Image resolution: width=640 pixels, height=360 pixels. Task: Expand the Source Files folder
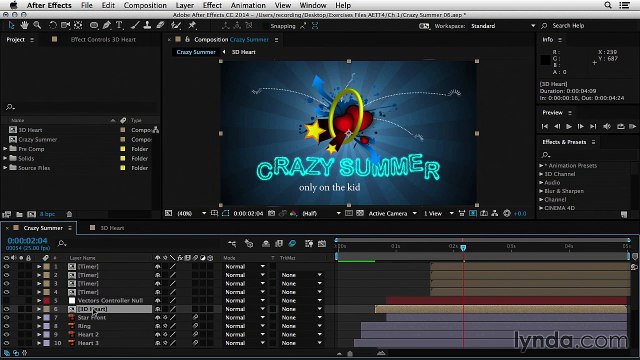(5, 167)
